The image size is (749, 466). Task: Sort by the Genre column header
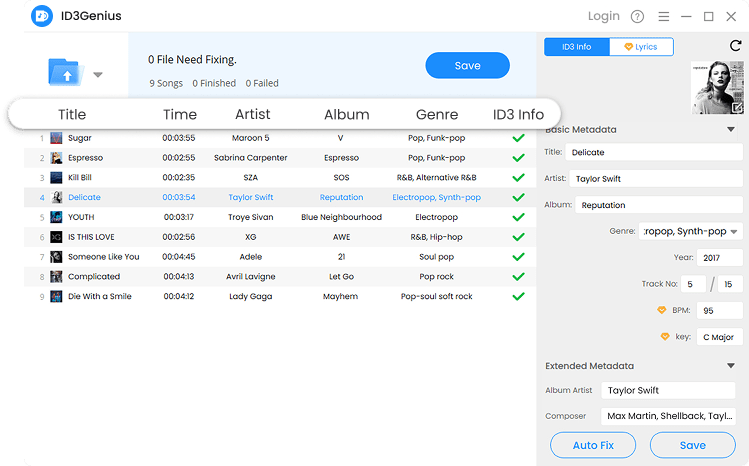point(437,115)
